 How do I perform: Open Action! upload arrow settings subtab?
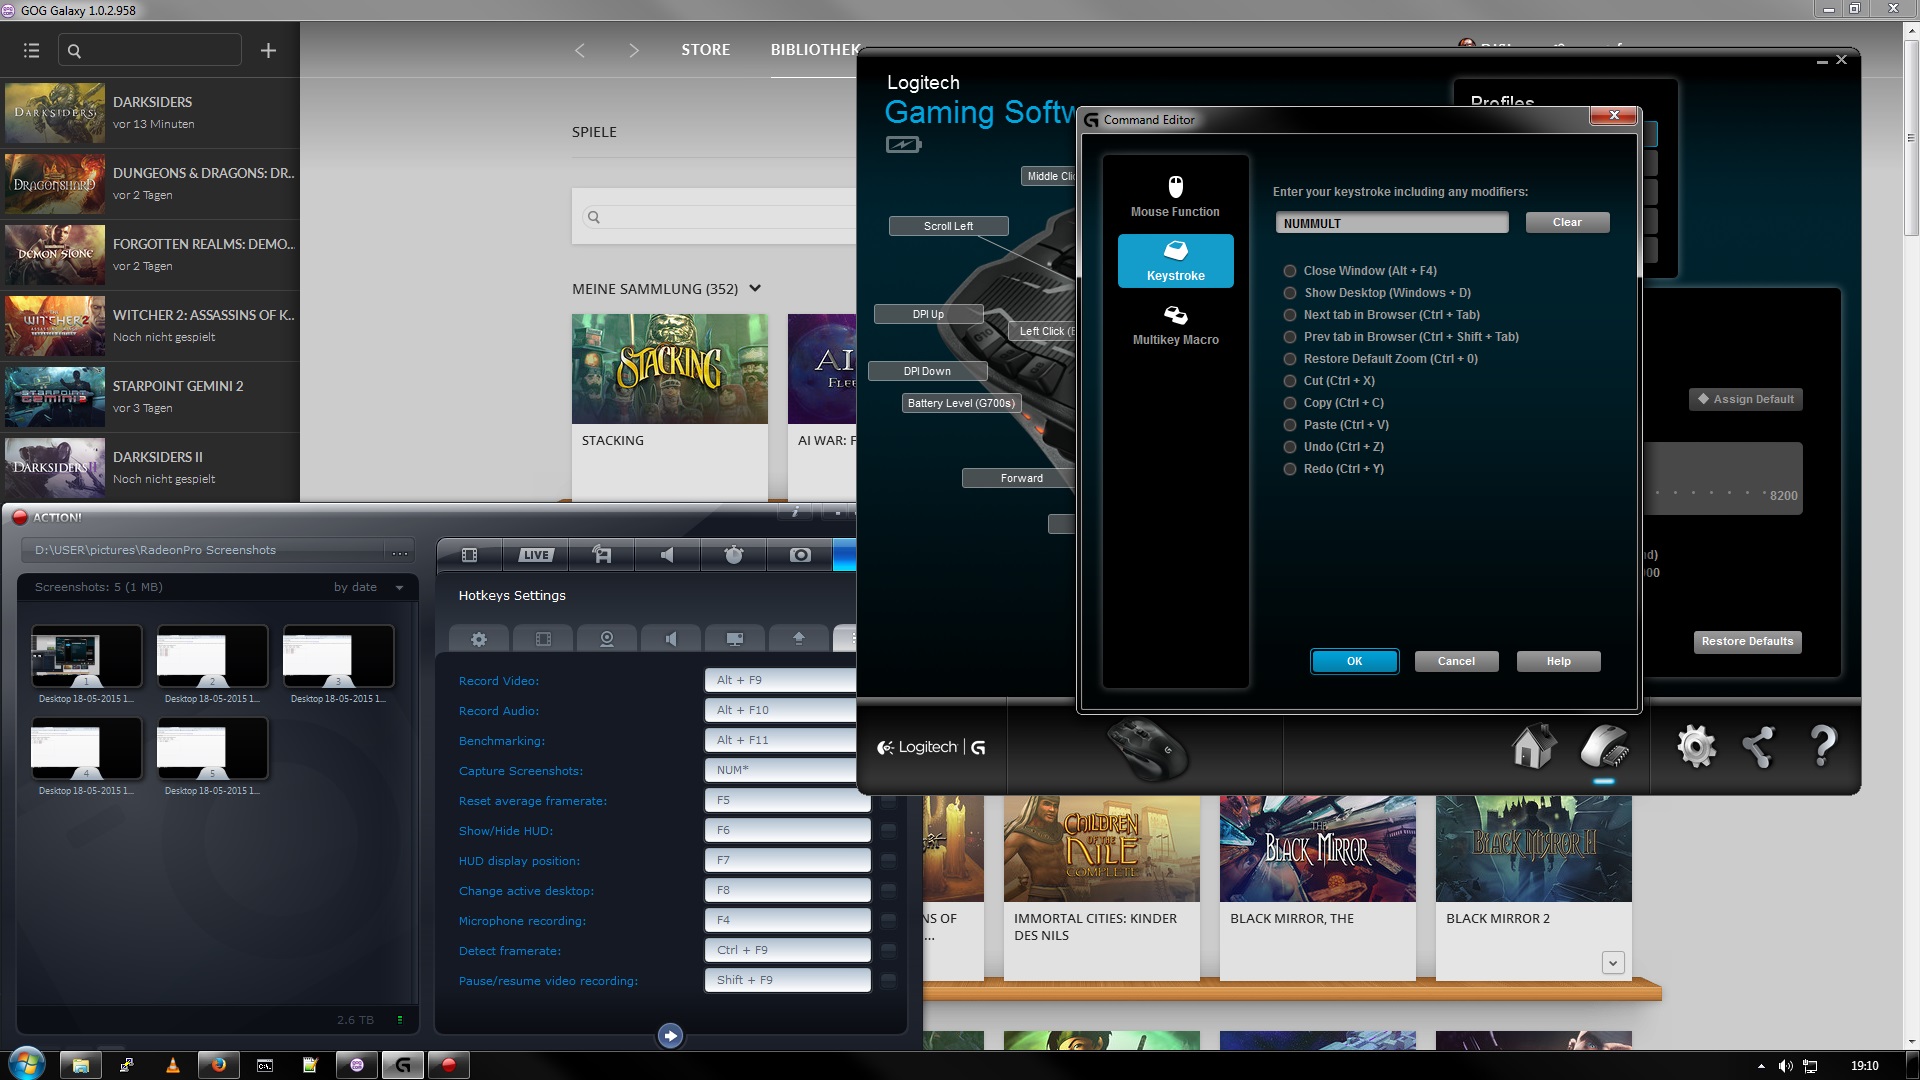tap(798, 639)
